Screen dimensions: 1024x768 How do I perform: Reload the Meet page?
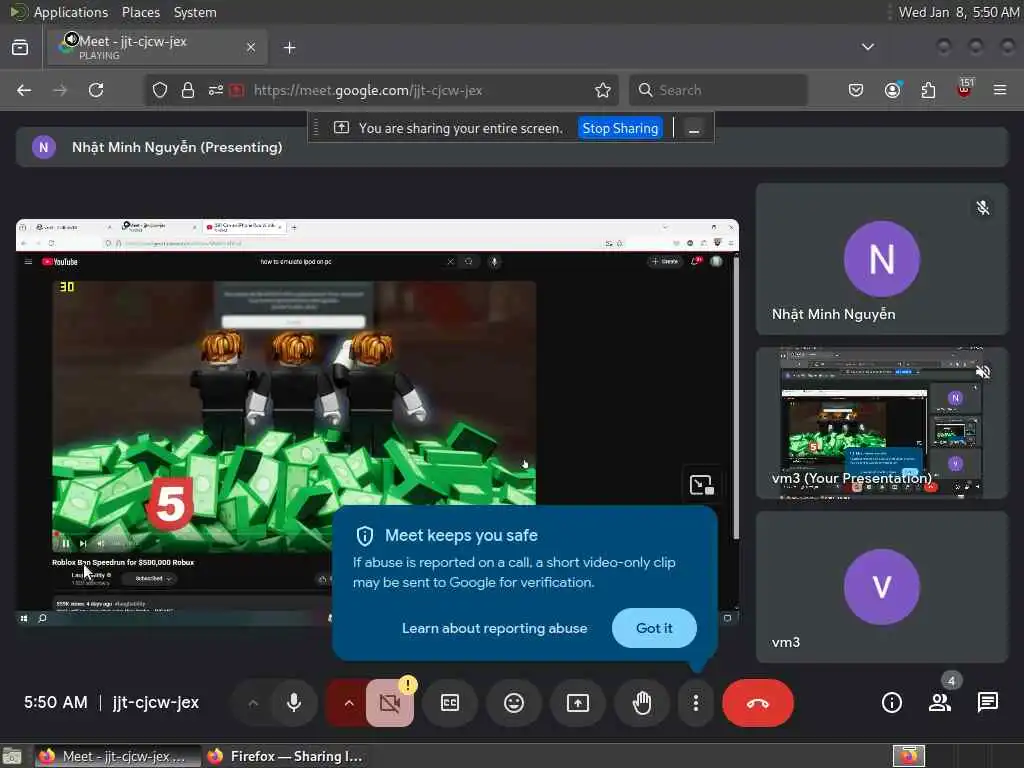tap(96, 90)
